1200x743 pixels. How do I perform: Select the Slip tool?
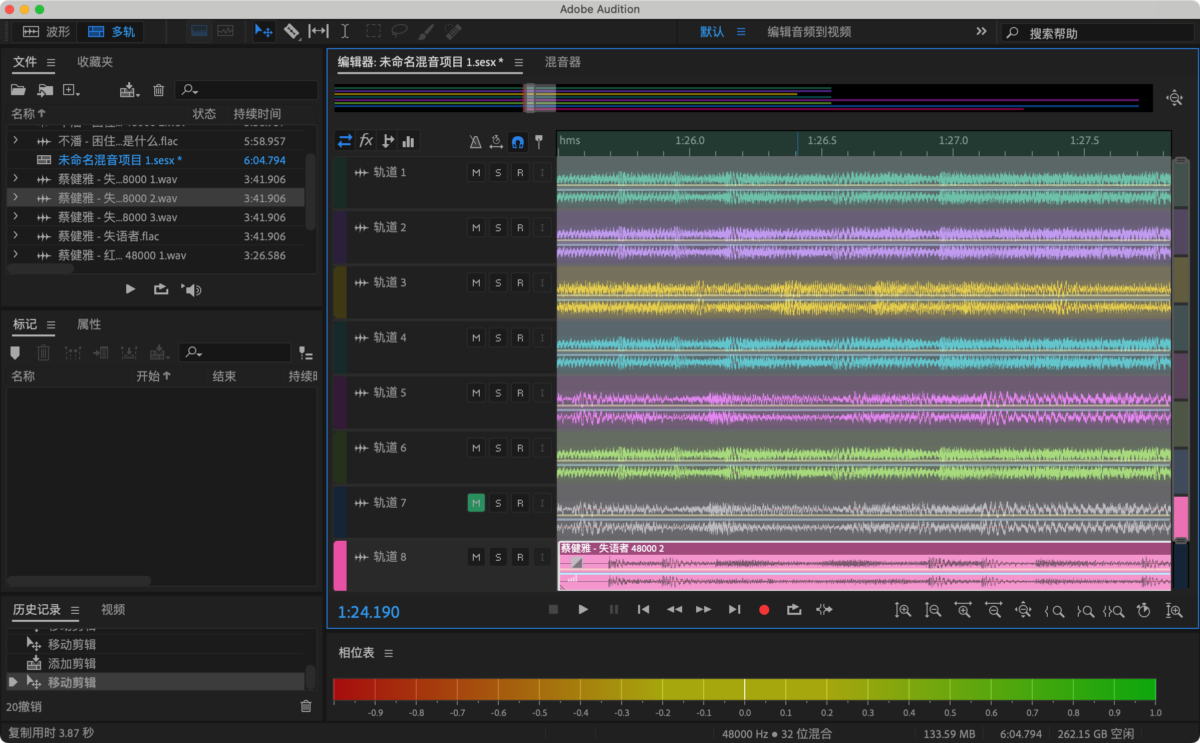tap(318, 31)
